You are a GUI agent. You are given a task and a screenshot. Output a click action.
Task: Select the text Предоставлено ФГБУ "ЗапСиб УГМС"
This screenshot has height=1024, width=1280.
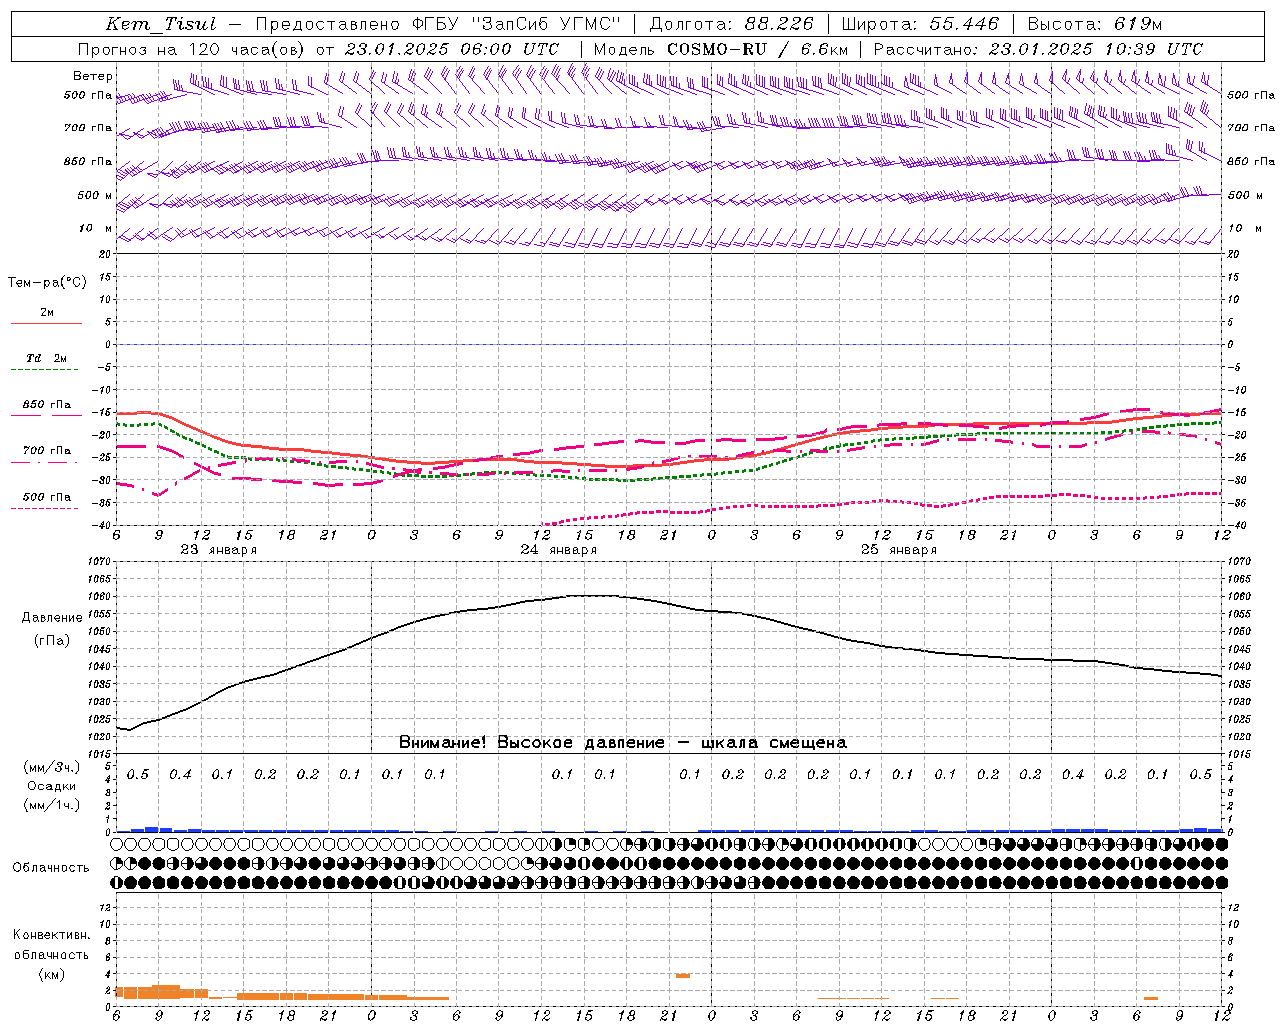click(x=438, y=24)
